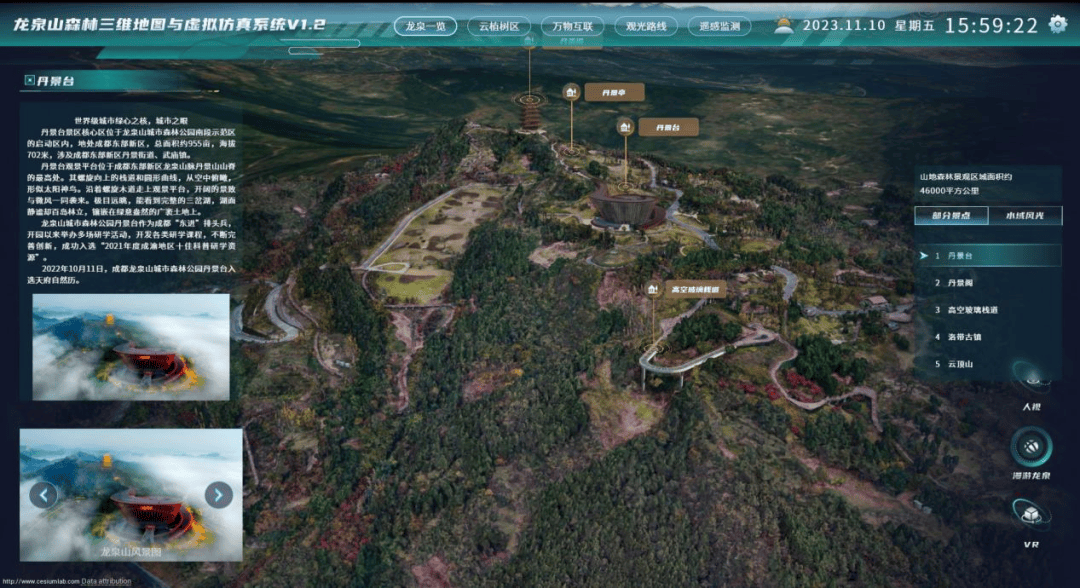Select the 观光路线 menu item

[x=639, y=27]
